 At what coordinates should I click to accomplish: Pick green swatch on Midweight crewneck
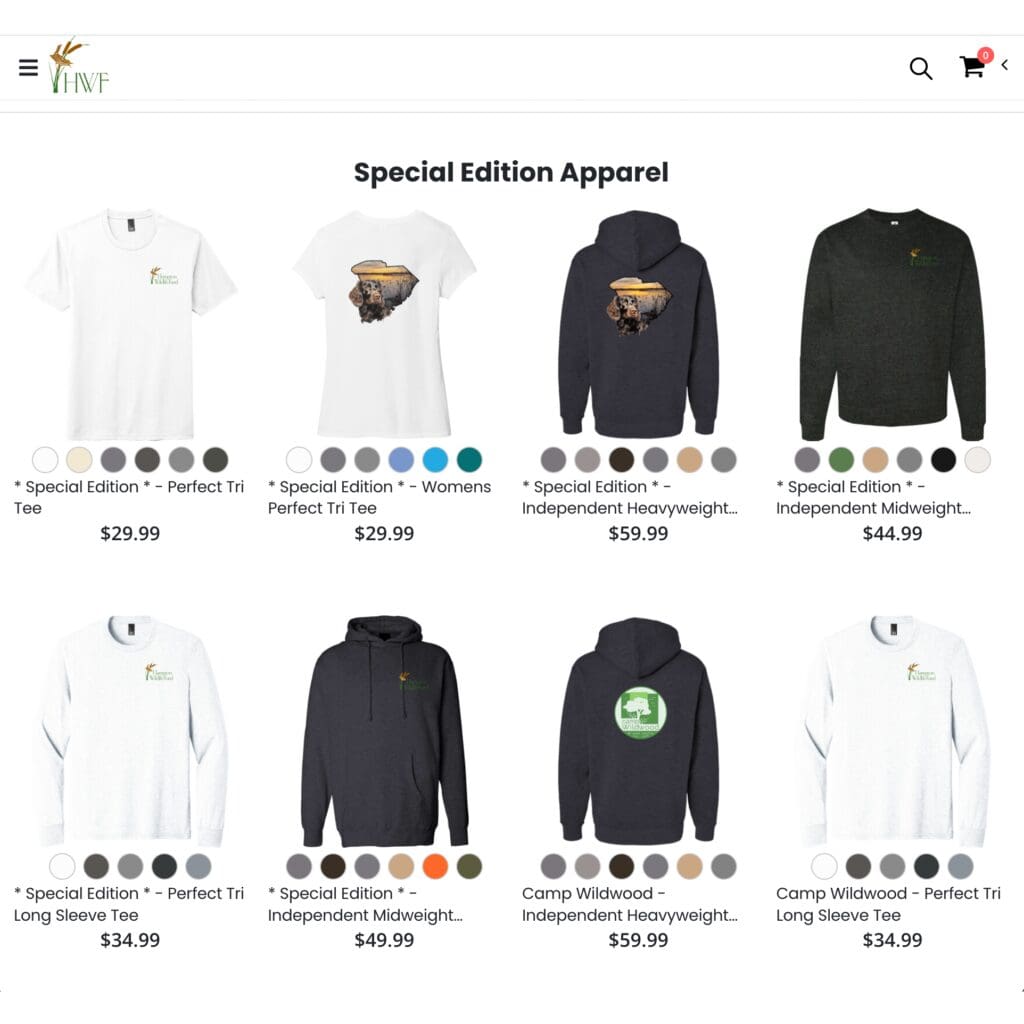(841, 460)
